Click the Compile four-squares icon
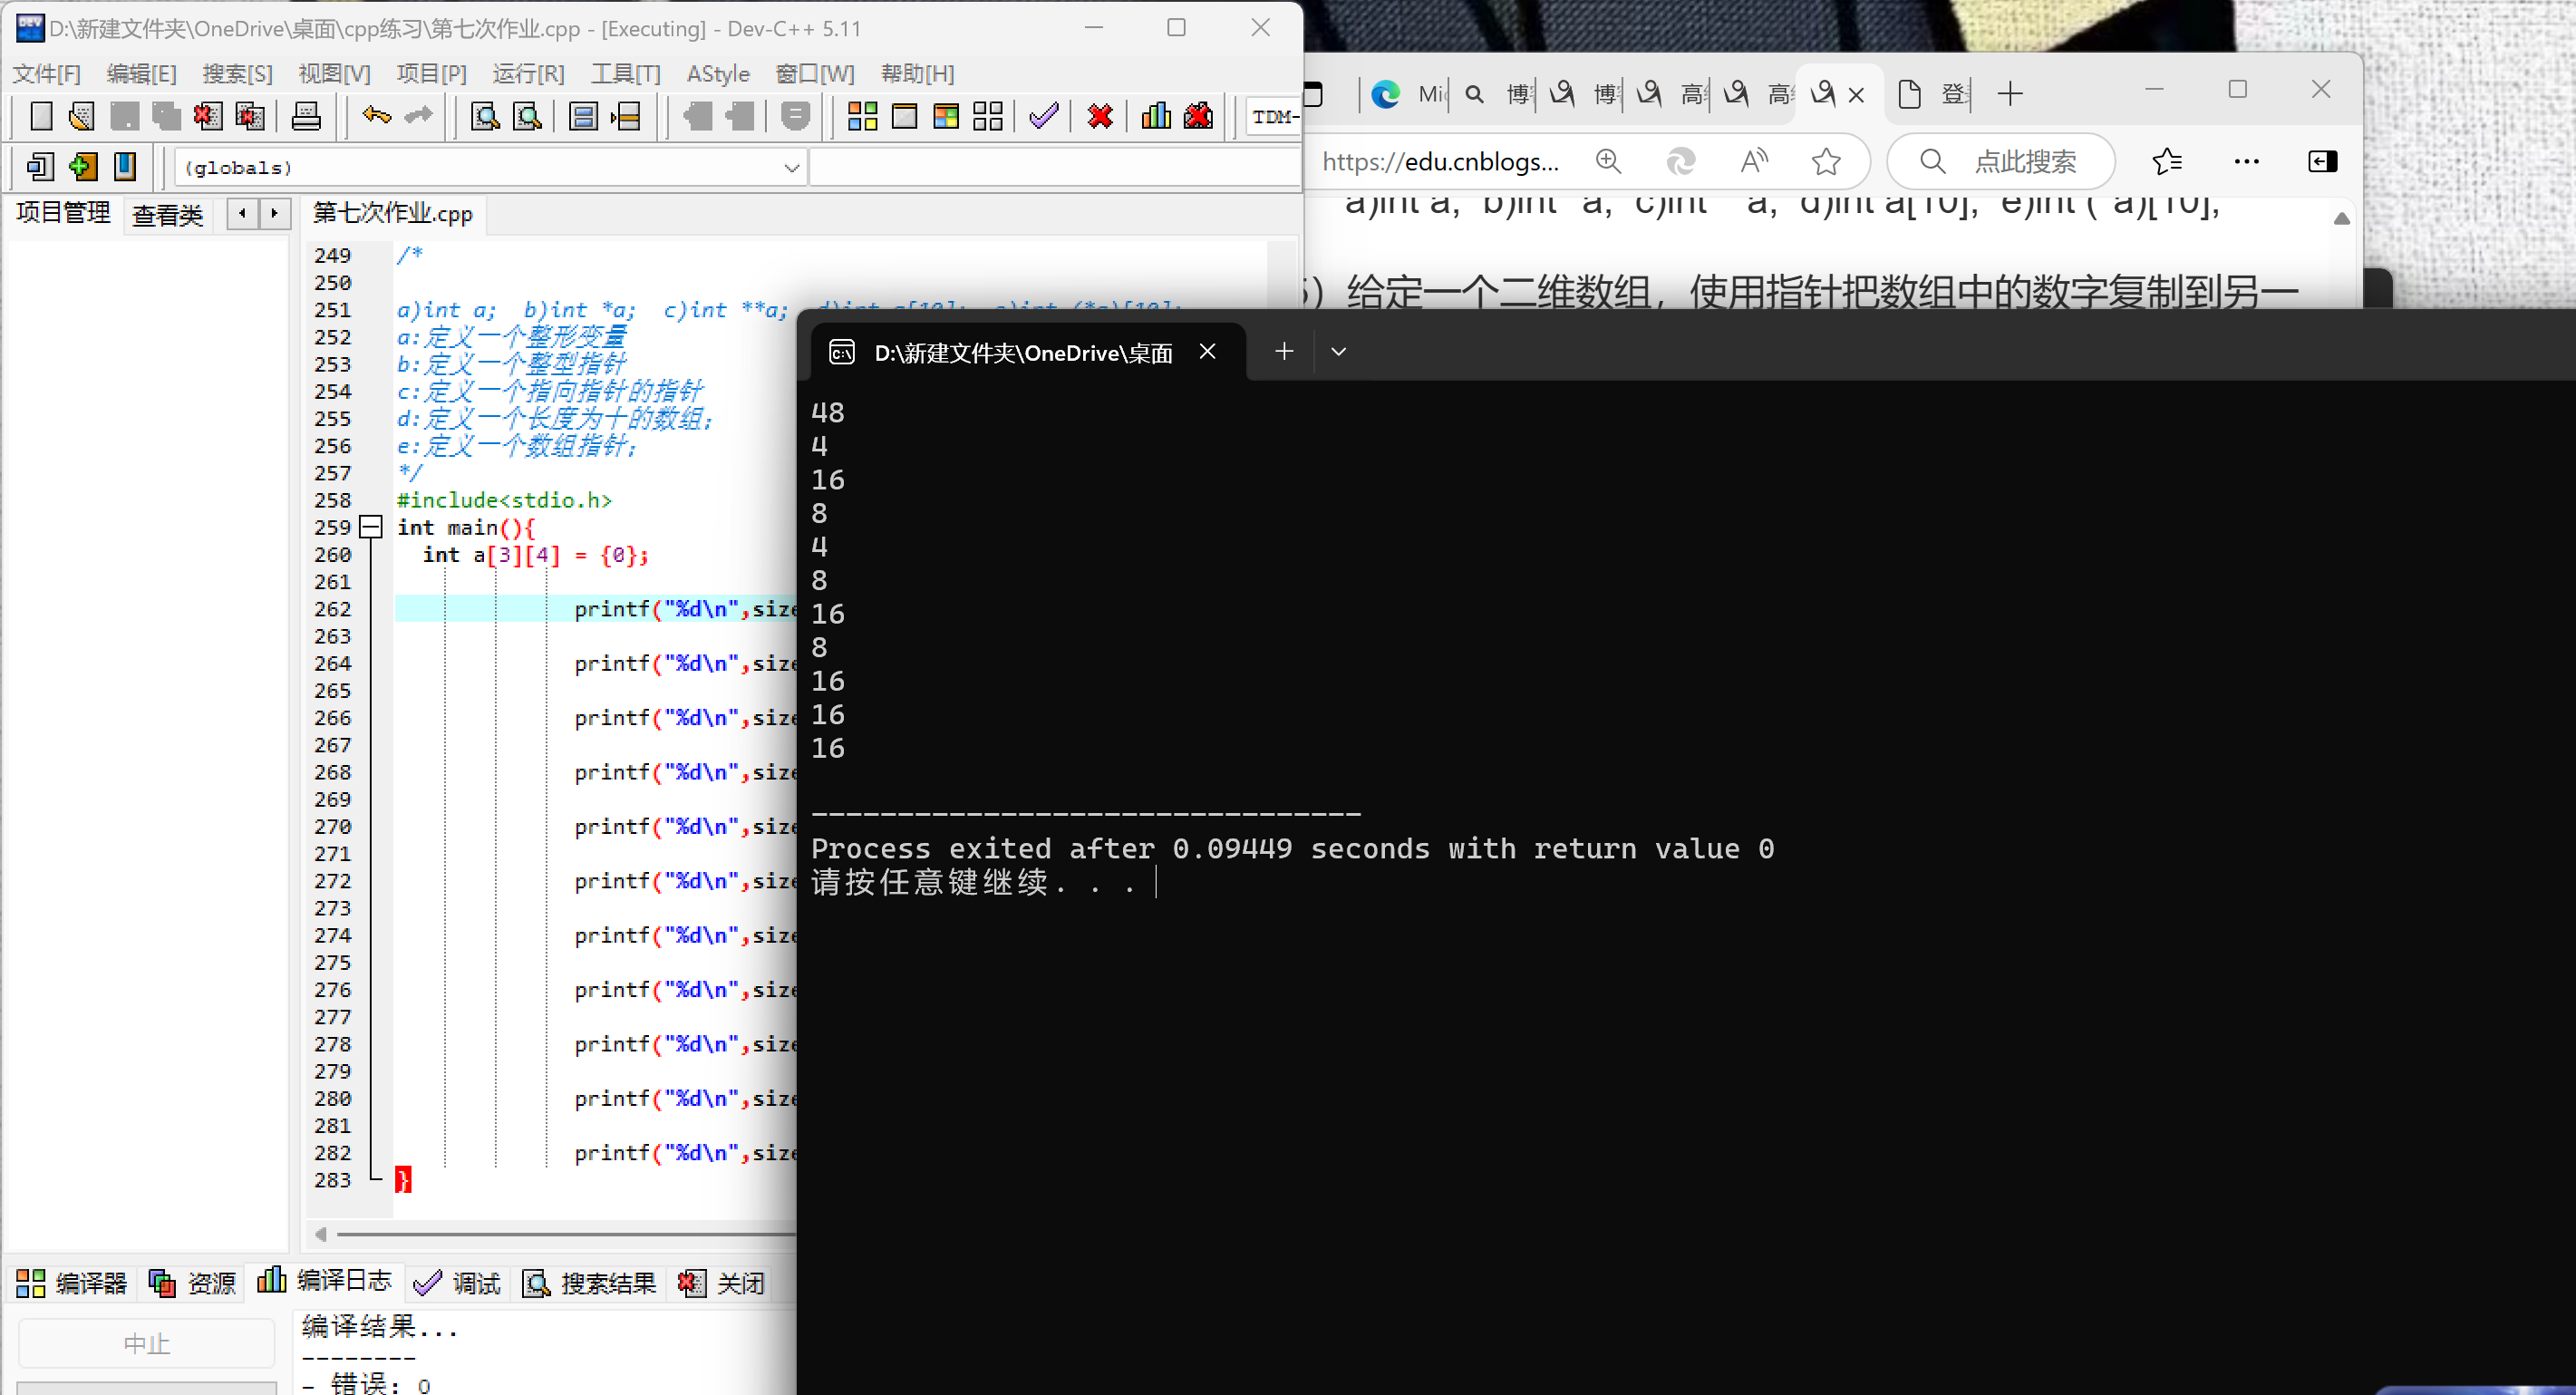2576x1395 pixels. (x=862, y=116)
